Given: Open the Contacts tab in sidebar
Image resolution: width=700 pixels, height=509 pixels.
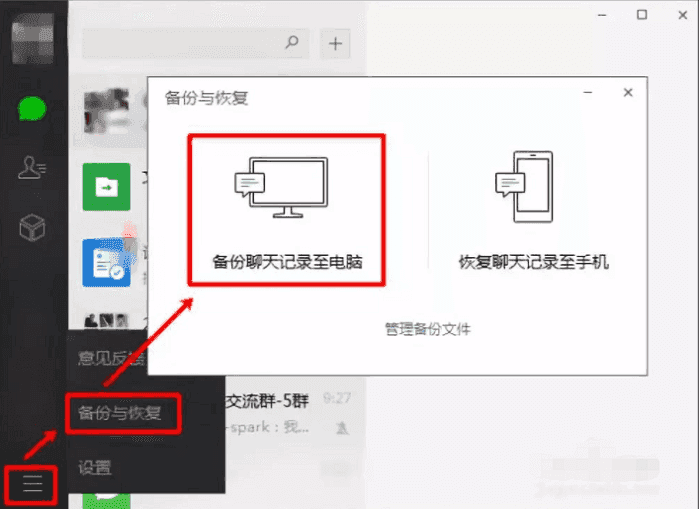Looking at the screenshot, I should coord(32,167).
